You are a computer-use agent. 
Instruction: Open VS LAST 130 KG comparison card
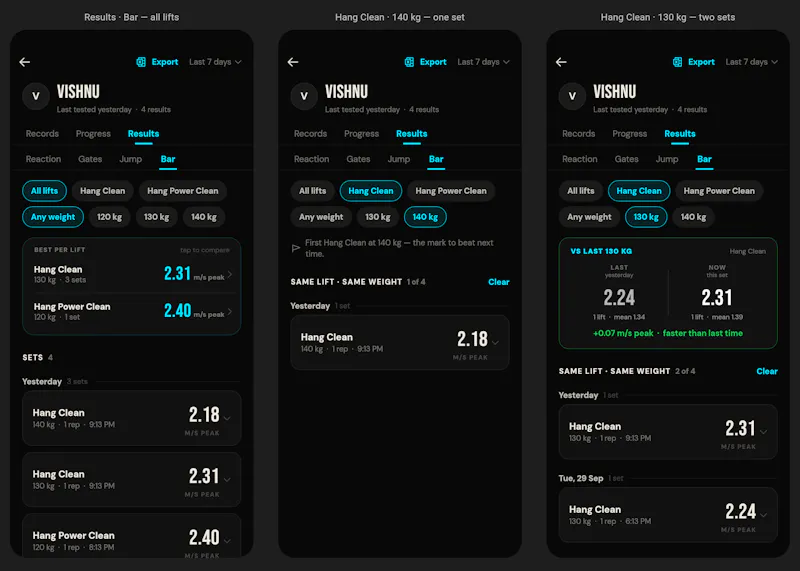(x=668, y=293)
